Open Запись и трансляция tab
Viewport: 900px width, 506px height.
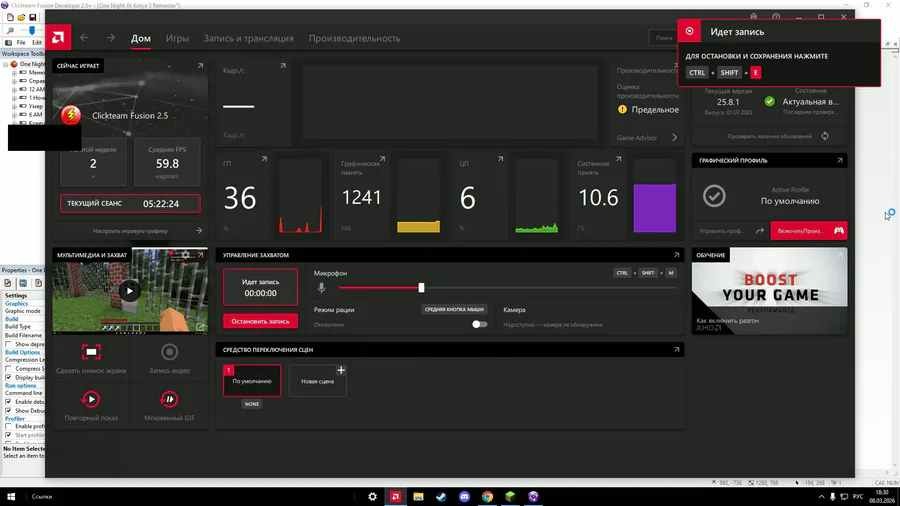pos(249,38)
